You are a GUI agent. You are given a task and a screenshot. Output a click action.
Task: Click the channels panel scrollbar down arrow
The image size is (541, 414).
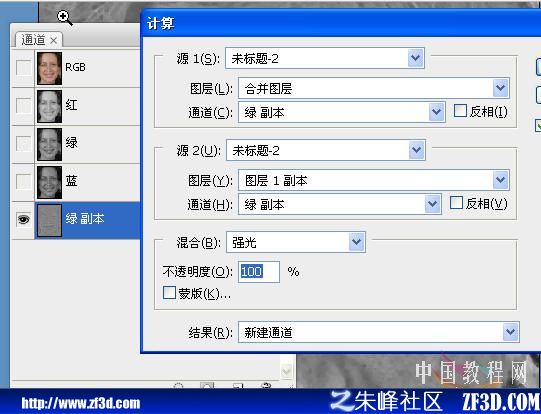point(287,372)
